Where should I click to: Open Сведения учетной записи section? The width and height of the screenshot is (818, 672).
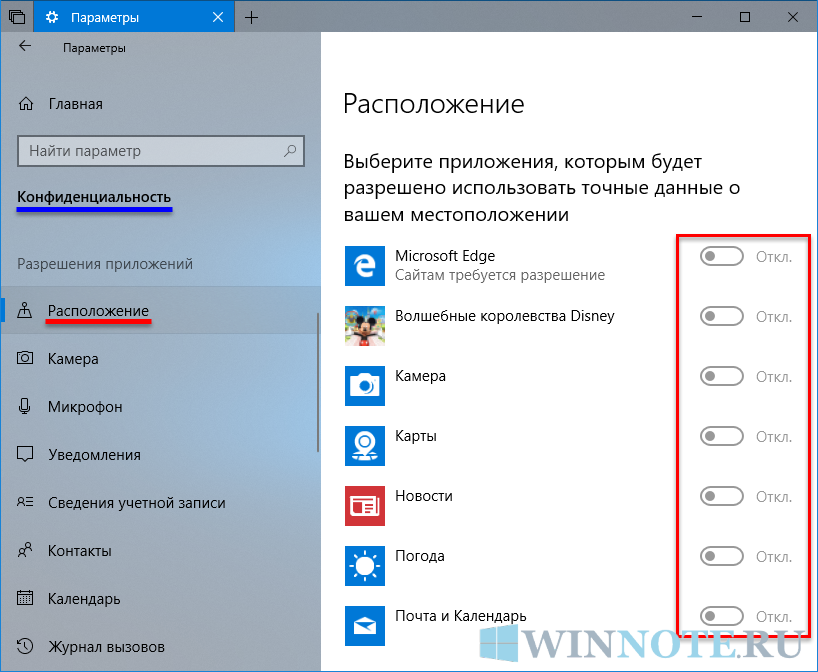[161, 502]
